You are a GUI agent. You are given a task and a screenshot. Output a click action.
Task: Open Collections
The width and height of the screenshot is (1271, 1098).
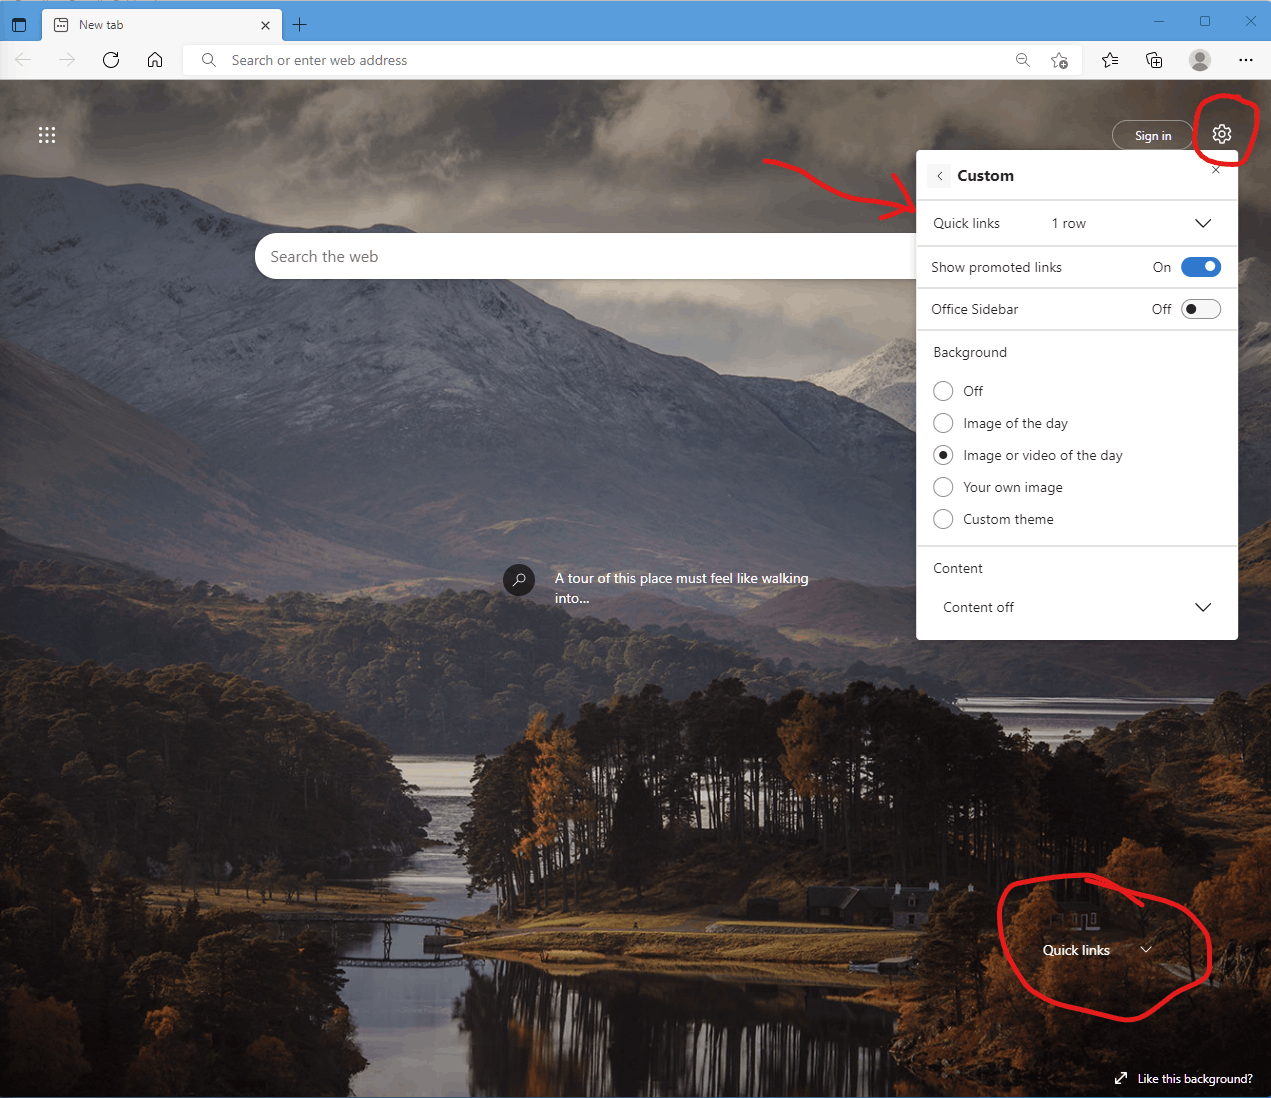(x=1154, y=60)
